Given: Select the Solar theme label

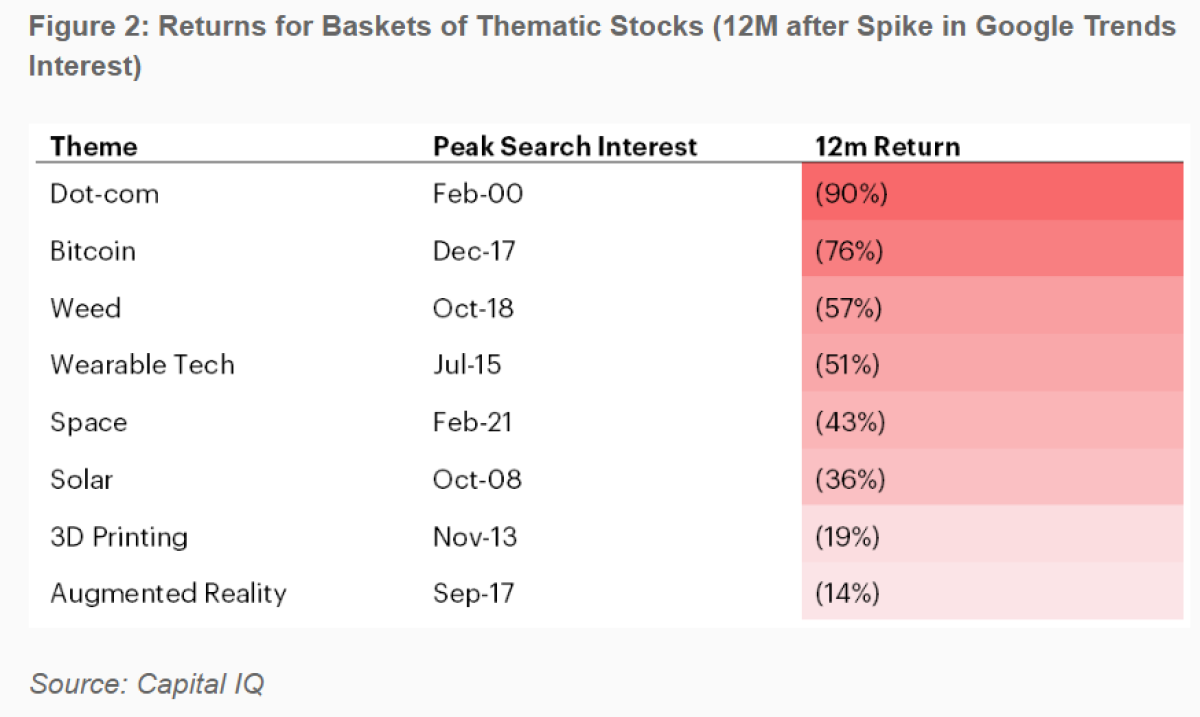Looking at the screenshot, I should click(x=81, y=479).
